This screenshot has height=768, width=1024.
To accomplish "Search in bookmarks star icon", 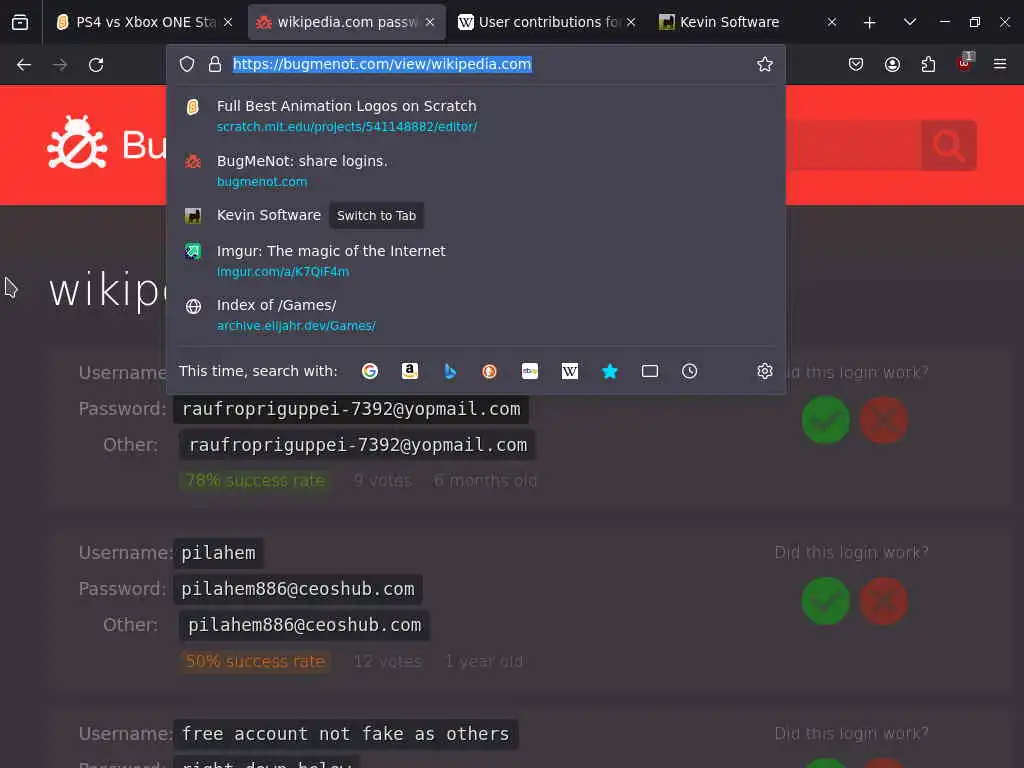I will (609, 371).
